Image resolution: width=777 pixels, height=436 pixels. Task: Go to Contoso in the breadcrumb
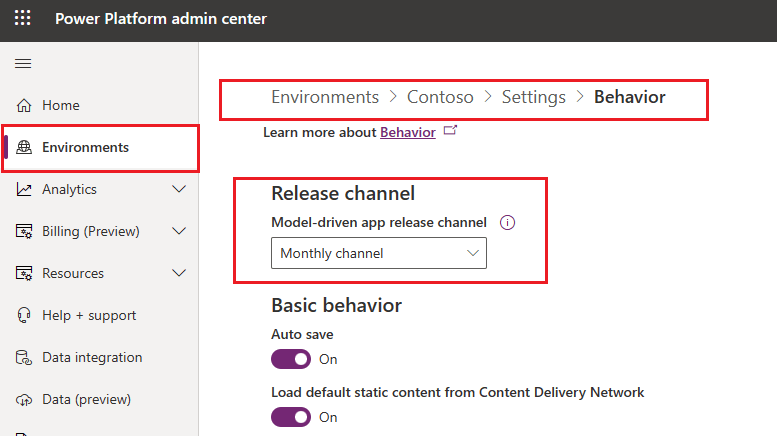pos(440,97)
